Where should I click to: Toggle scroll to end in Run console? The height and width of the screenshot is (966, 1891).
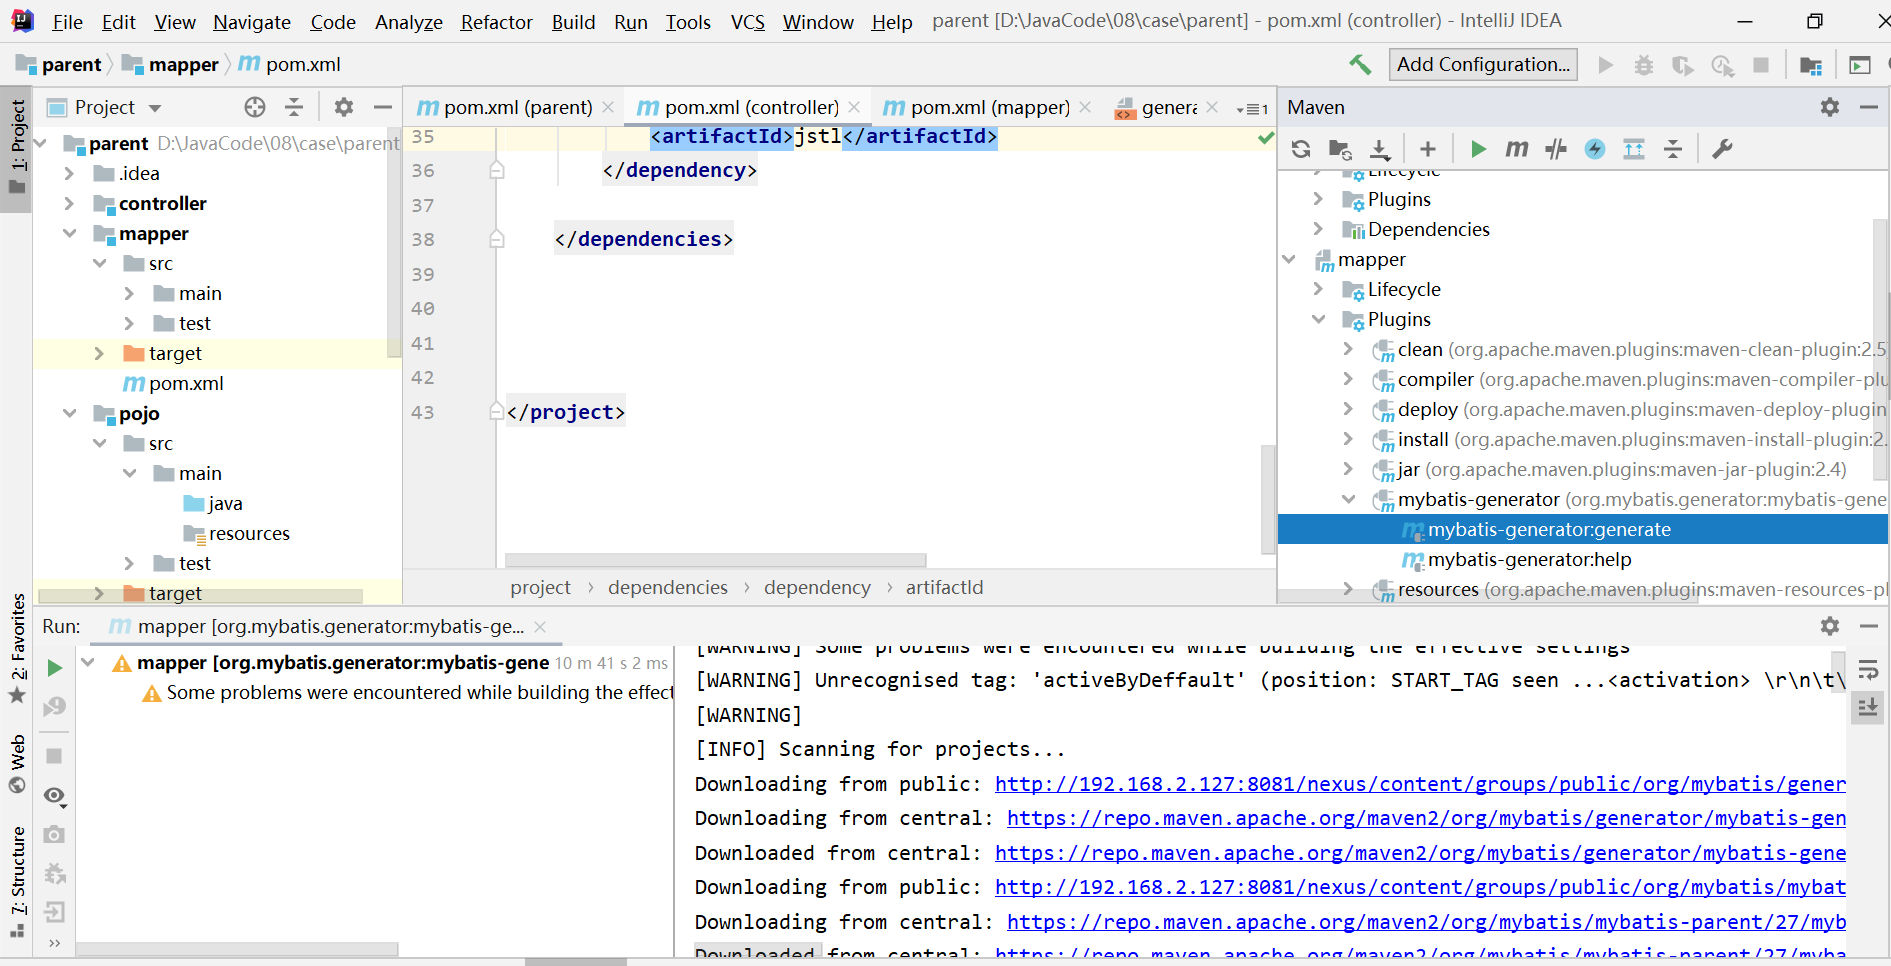[1868, 708]
